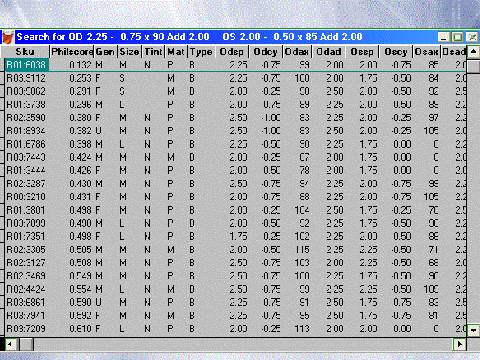This screenshot has height=360, width=480.
Task: Click the vertical scrollbar up arrow
Action: click(473, 52)
